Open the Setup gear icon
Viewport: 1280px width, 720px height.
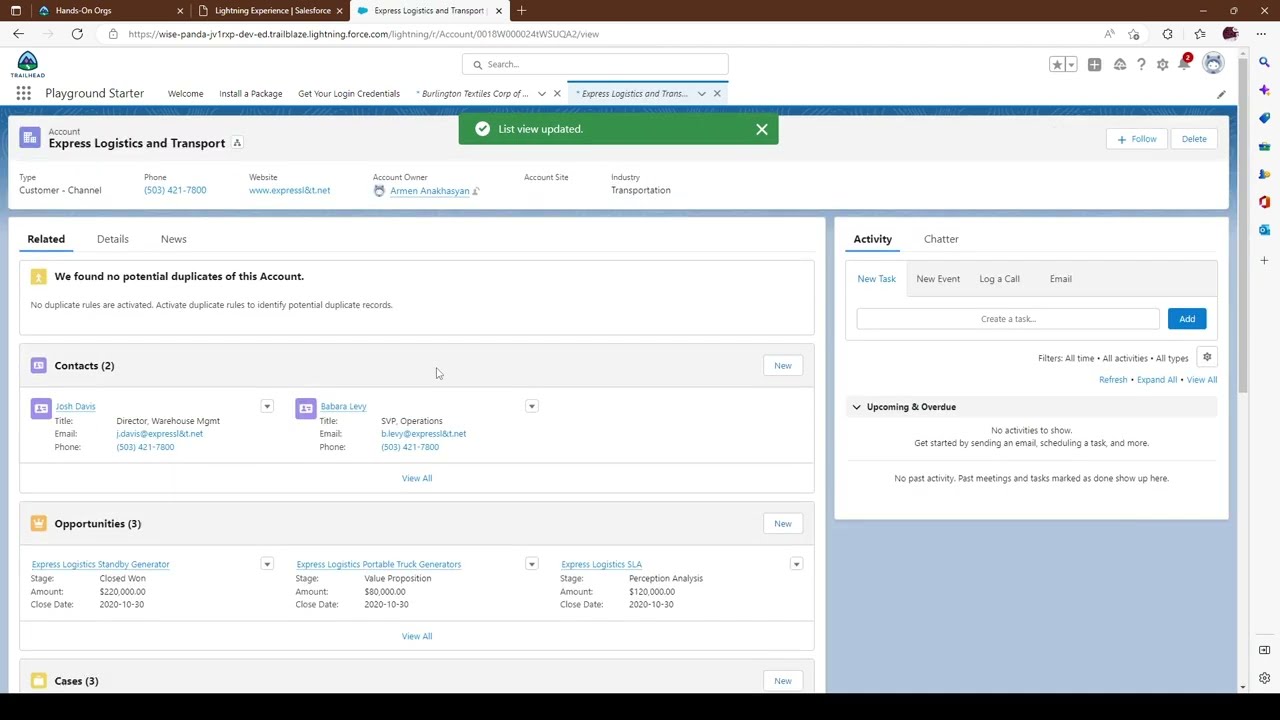pos(1162,64)
